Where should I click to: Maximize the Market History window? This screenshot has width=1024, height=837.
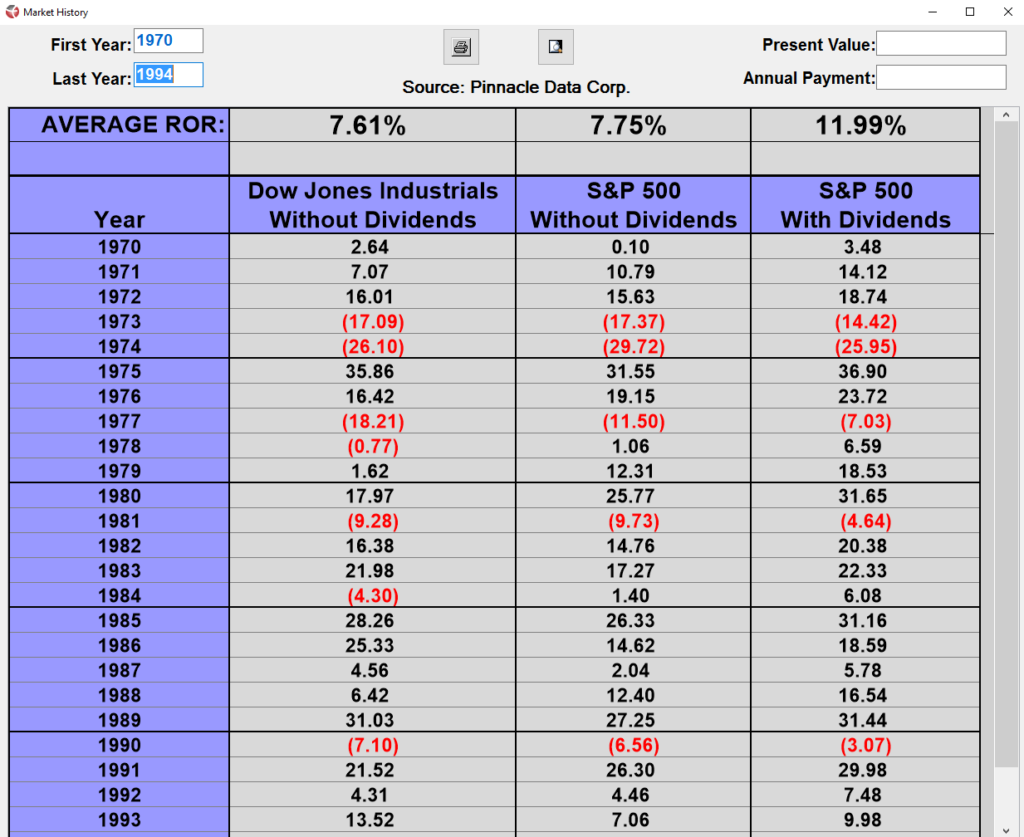(x=969, y=12)
